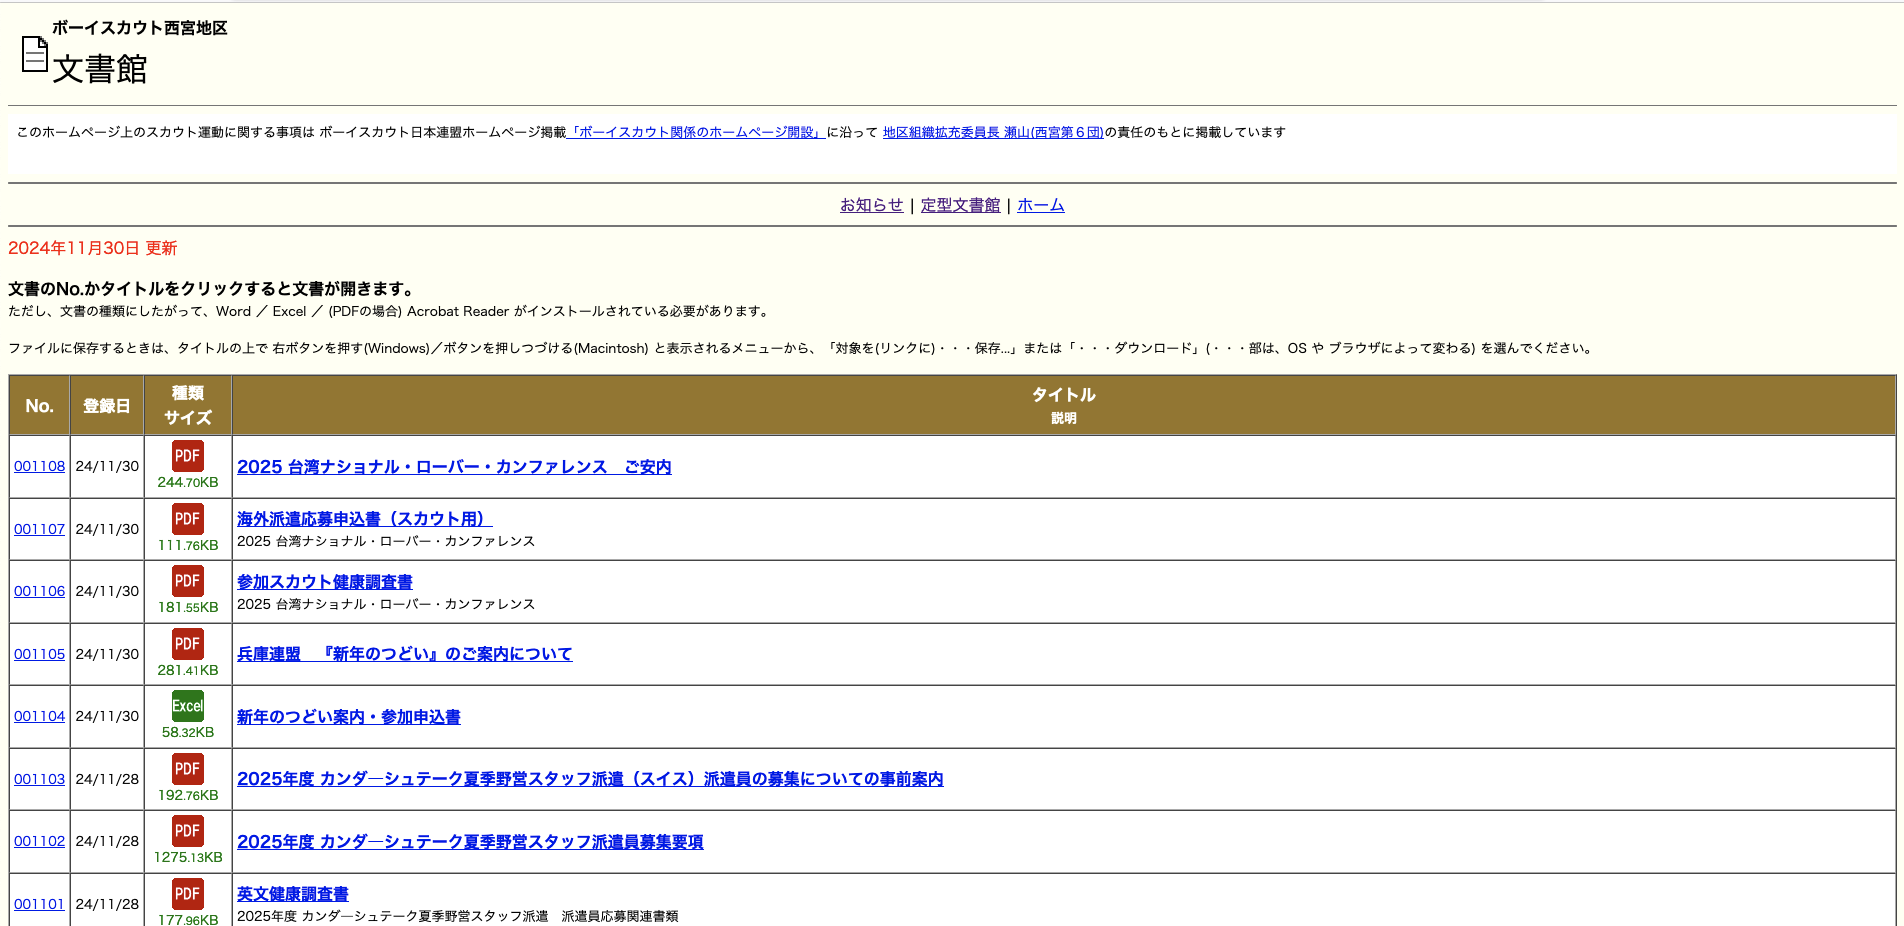Click the 2024年11月30日 更新 date text
The image size is (1904, 926).
tap(93, 248)
